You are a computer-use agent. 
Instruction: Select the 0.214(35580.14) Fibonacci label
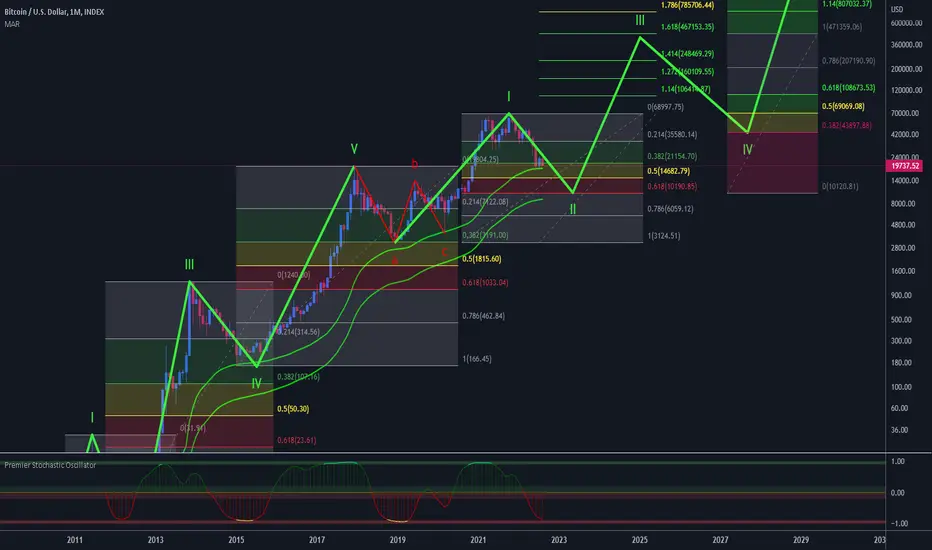click(x=672, y=134)
